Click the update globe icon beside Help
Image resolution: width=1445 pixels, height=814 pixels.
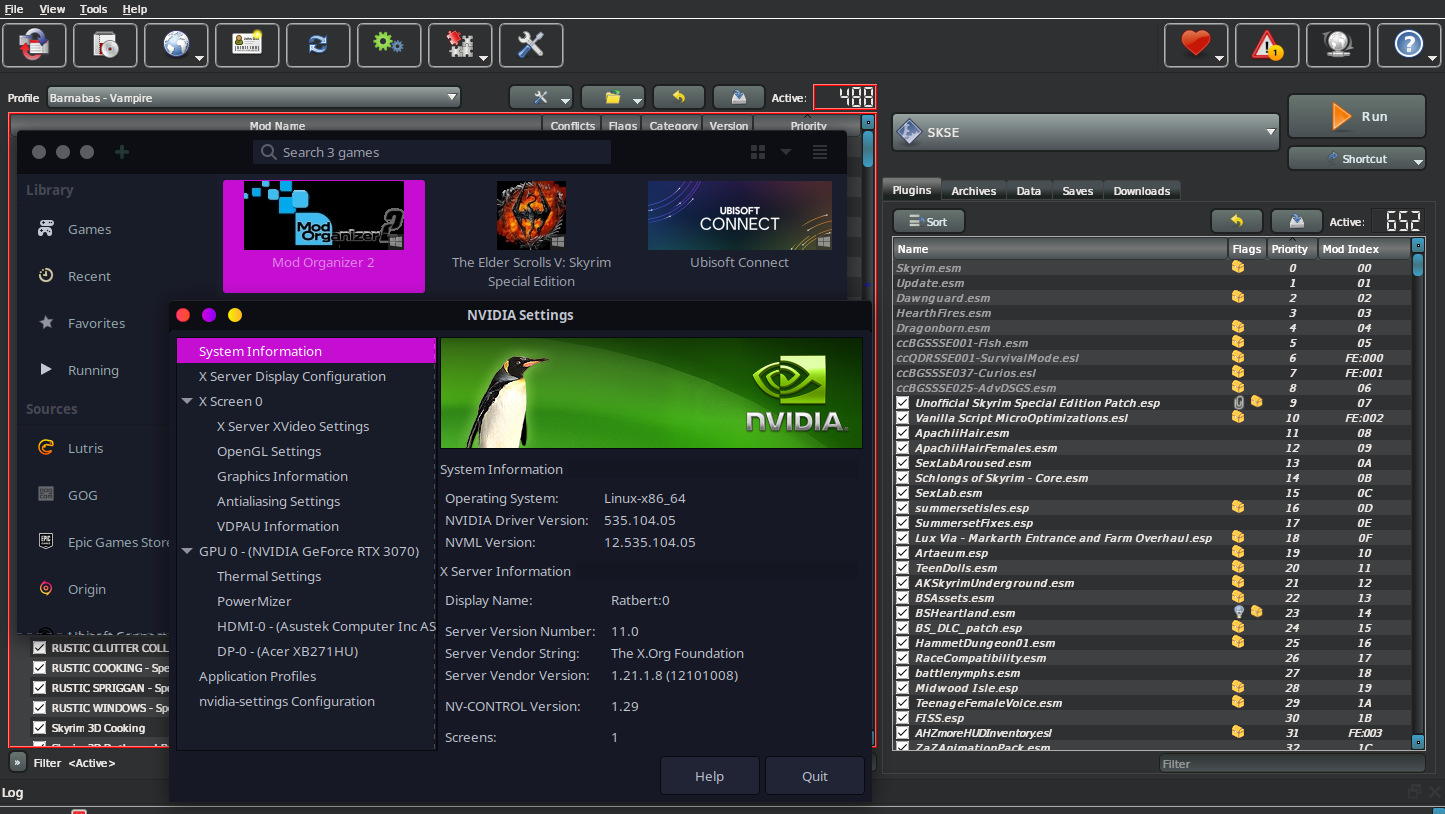1338,45
